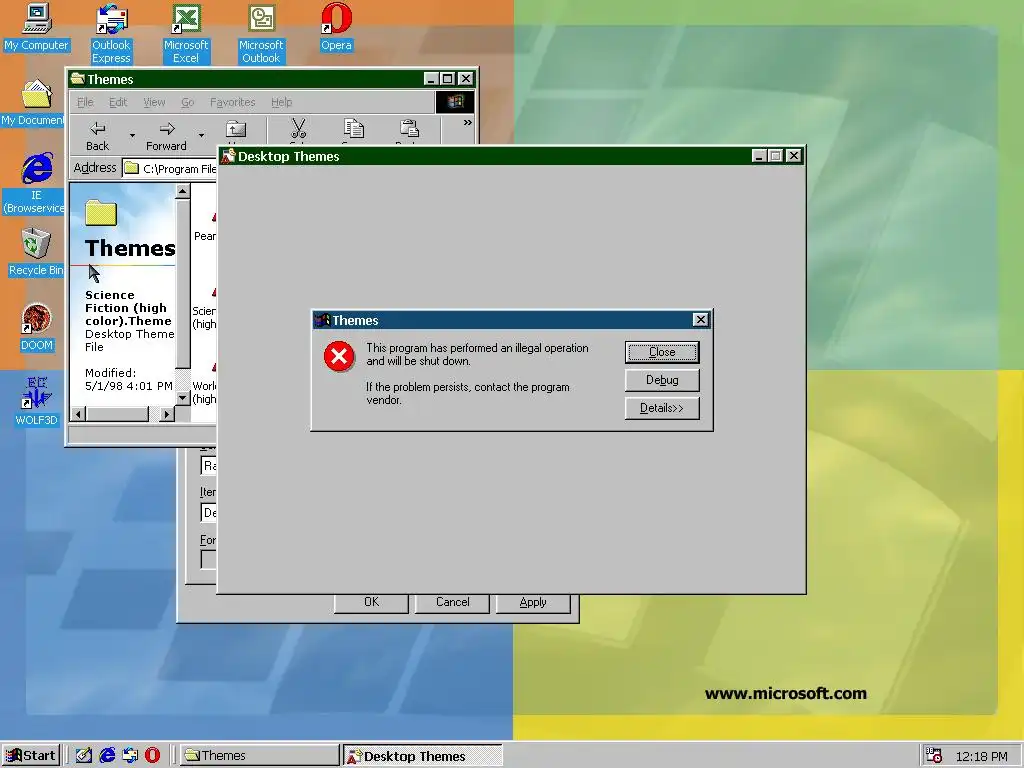Click Apply button behind Desktop Themes
Viewport: 1024px width, 768px height.
533,602
